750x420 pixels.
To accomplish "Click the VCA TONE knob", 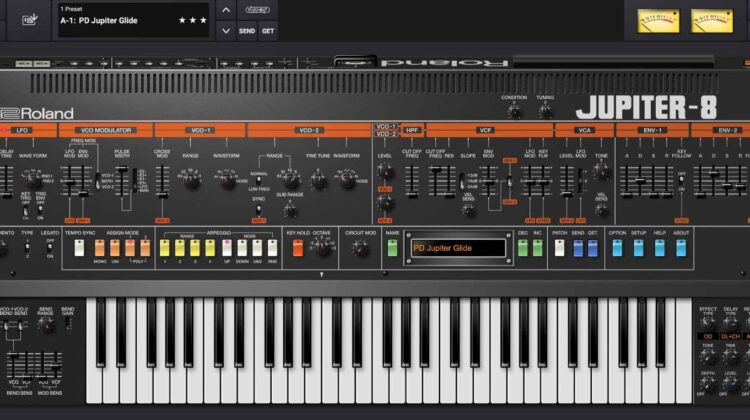I will (x=601, y=172).
